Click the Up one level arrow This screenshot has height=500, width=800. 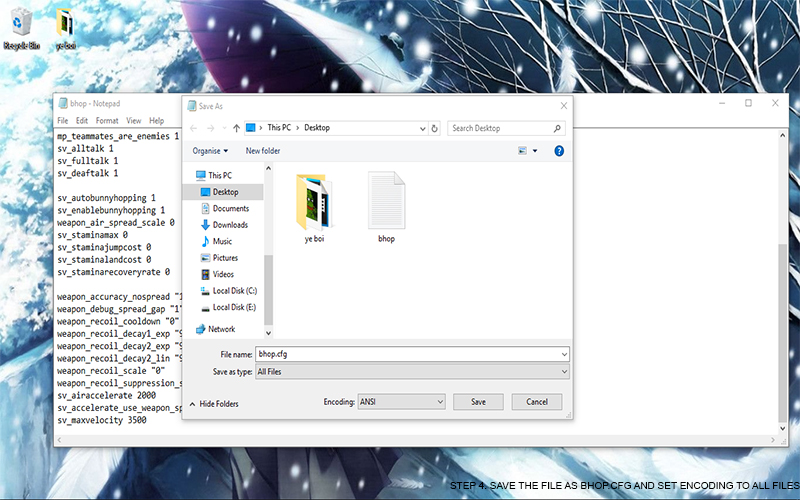(236, 128)
